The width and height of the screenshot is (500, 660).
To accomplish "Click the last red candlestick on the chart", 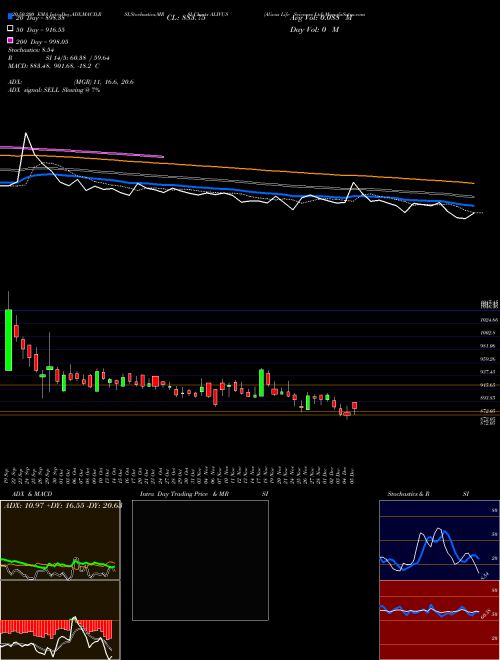I will 355,405.
